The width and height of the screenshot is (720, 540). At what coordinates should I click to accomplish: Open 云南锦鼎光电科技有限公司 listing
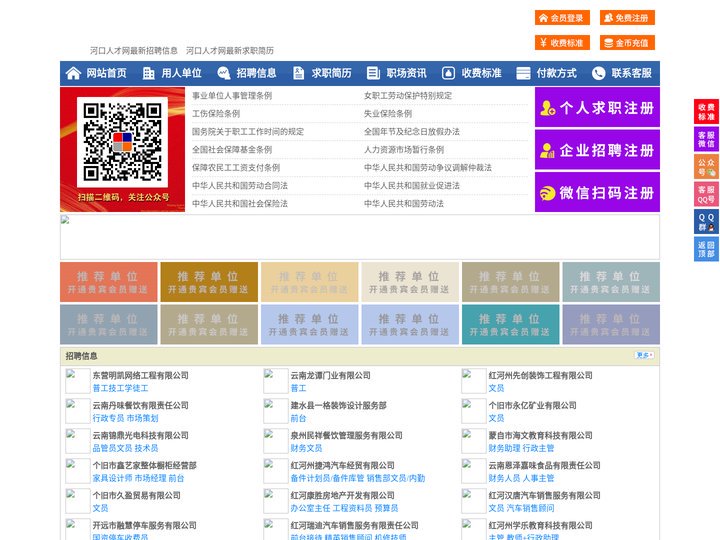pyautogui.click(x=141, y=435)
